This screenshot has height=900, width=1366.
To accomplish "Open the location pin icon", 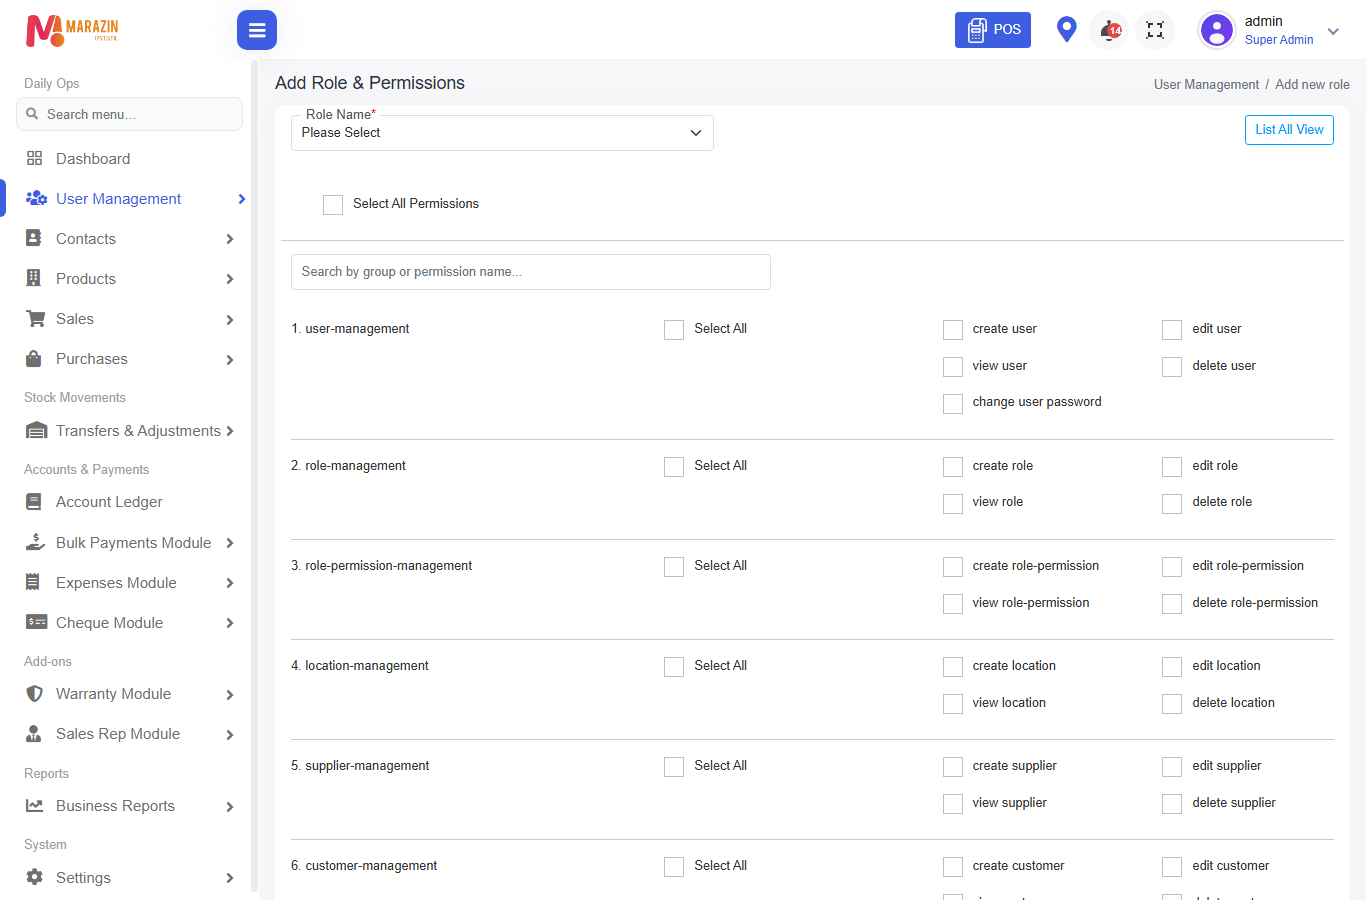I will pos(1067,29).
